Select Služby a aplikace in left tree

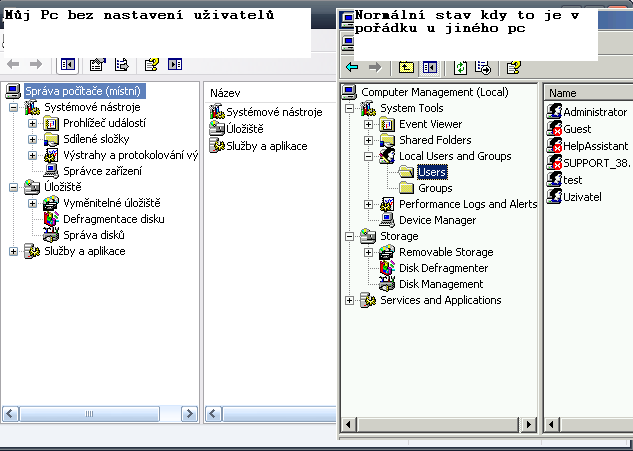click(x=85, y=251)
